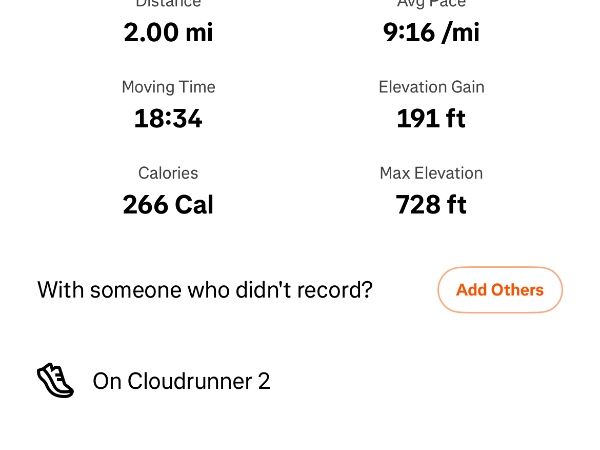
Task: Tap the 2.00 mi distance value
Action: click(168, 32)
